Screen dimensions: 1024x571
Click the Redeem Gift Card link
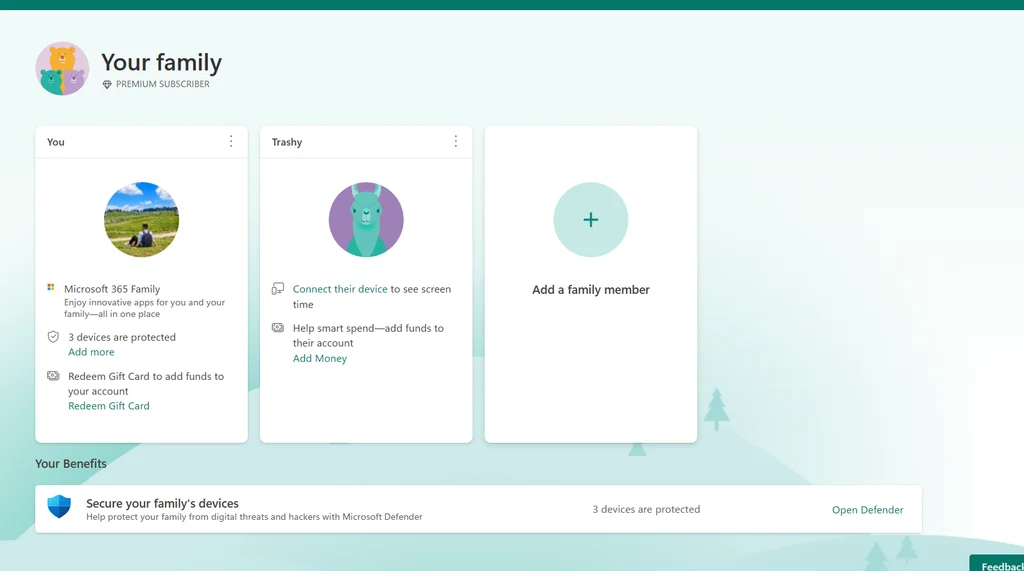coord(109,406)
